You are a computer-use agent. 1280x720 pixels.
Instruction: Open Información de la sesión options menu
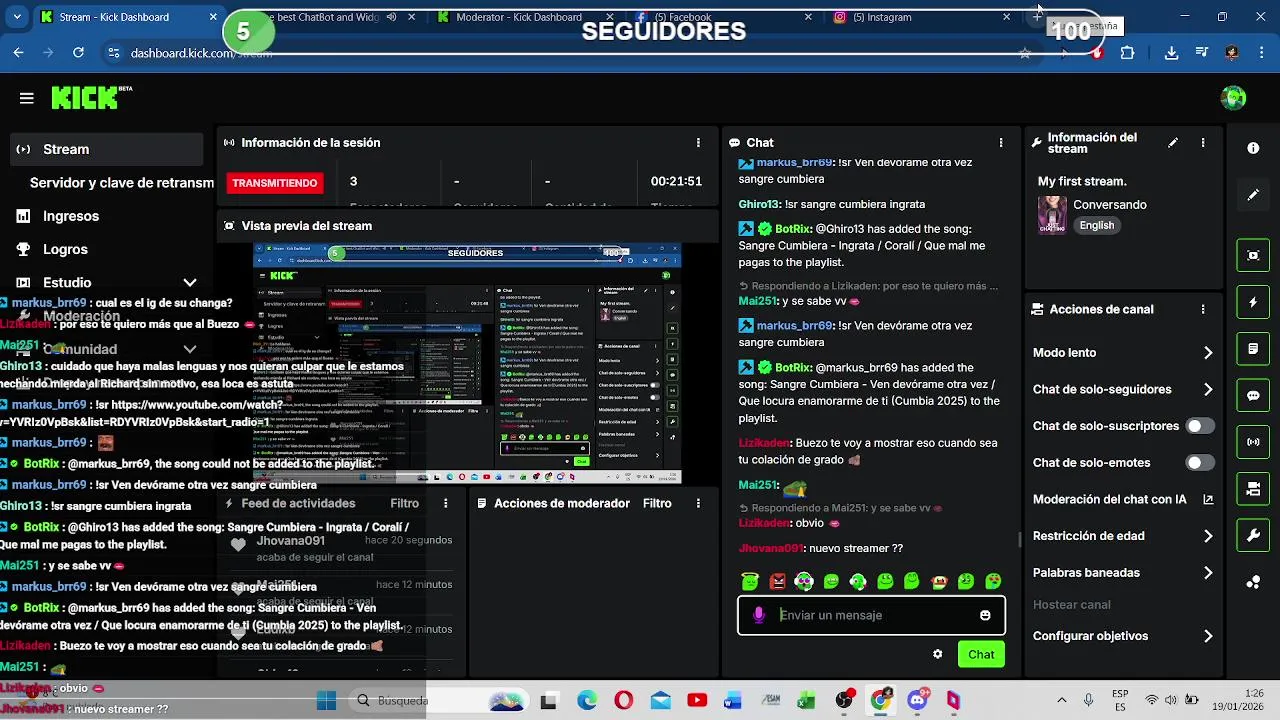coord(698,143)
